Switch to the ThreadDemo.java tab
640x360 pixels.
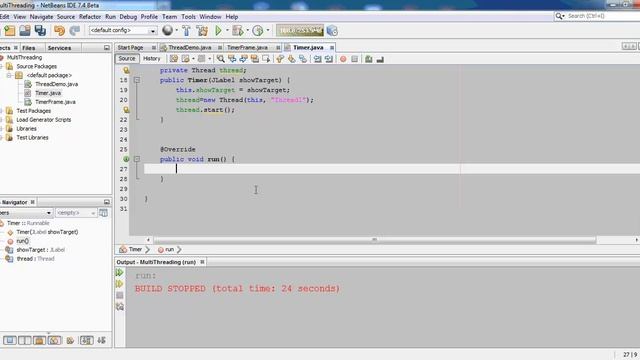[190, 48]
